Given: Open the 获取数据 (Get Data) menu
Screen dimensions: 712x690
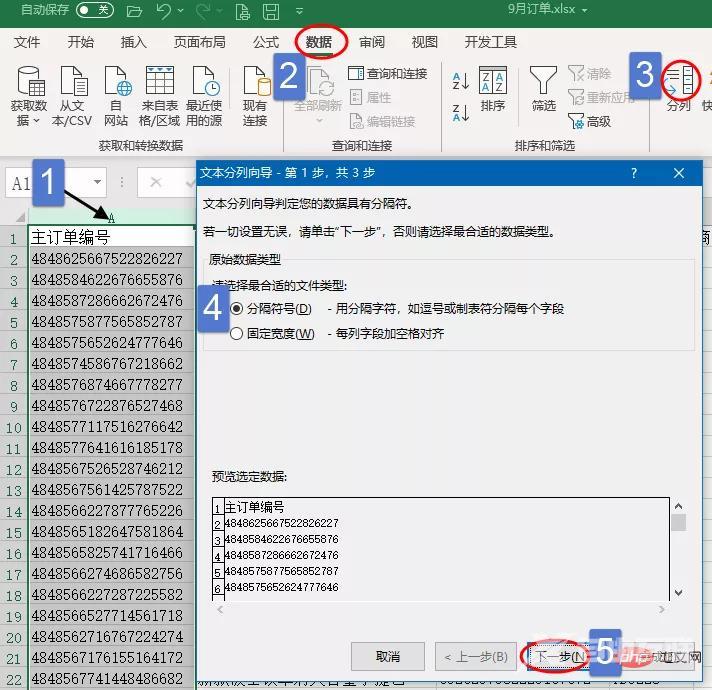Looking at the screenshot, I should coord(28,98).
